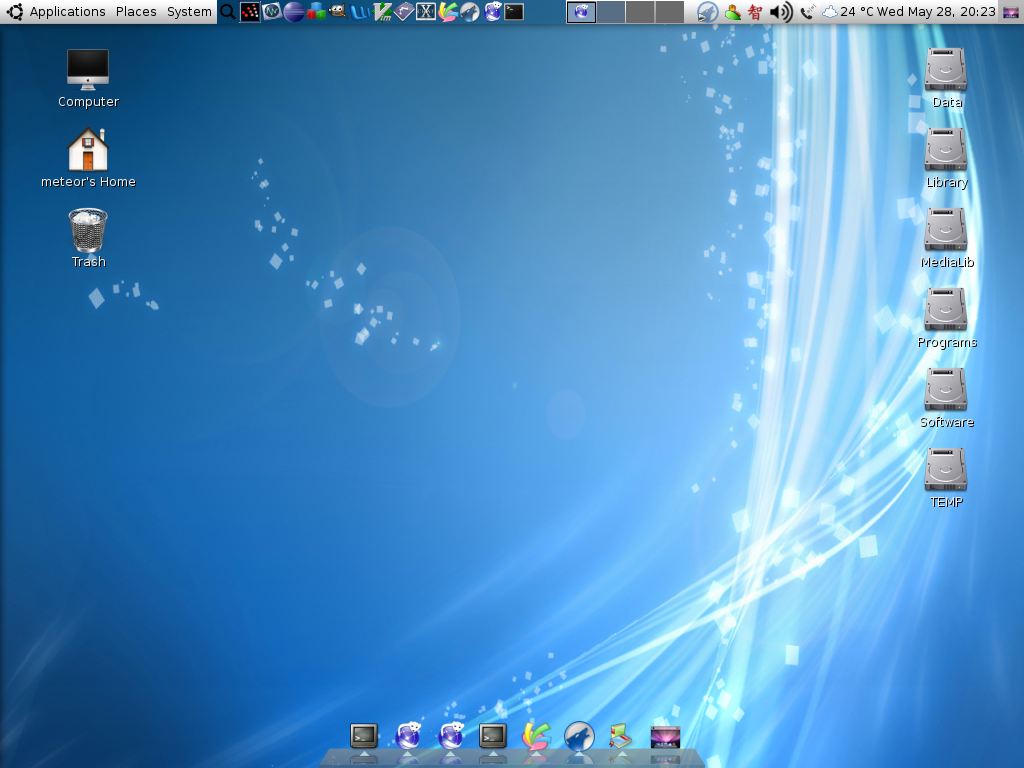
Task: Launch Eclipse from the top panel
Action: coord(294,12)
